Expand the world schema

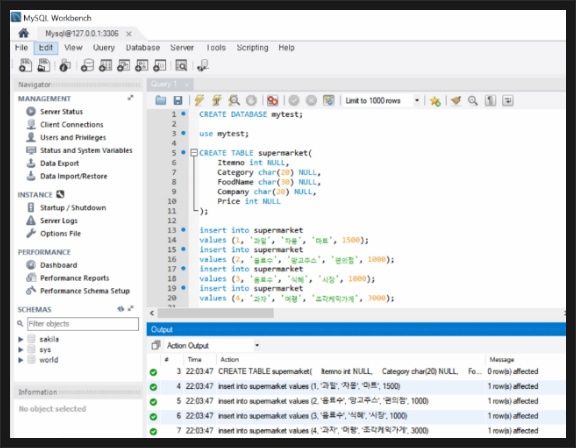(x=21, y=360)
